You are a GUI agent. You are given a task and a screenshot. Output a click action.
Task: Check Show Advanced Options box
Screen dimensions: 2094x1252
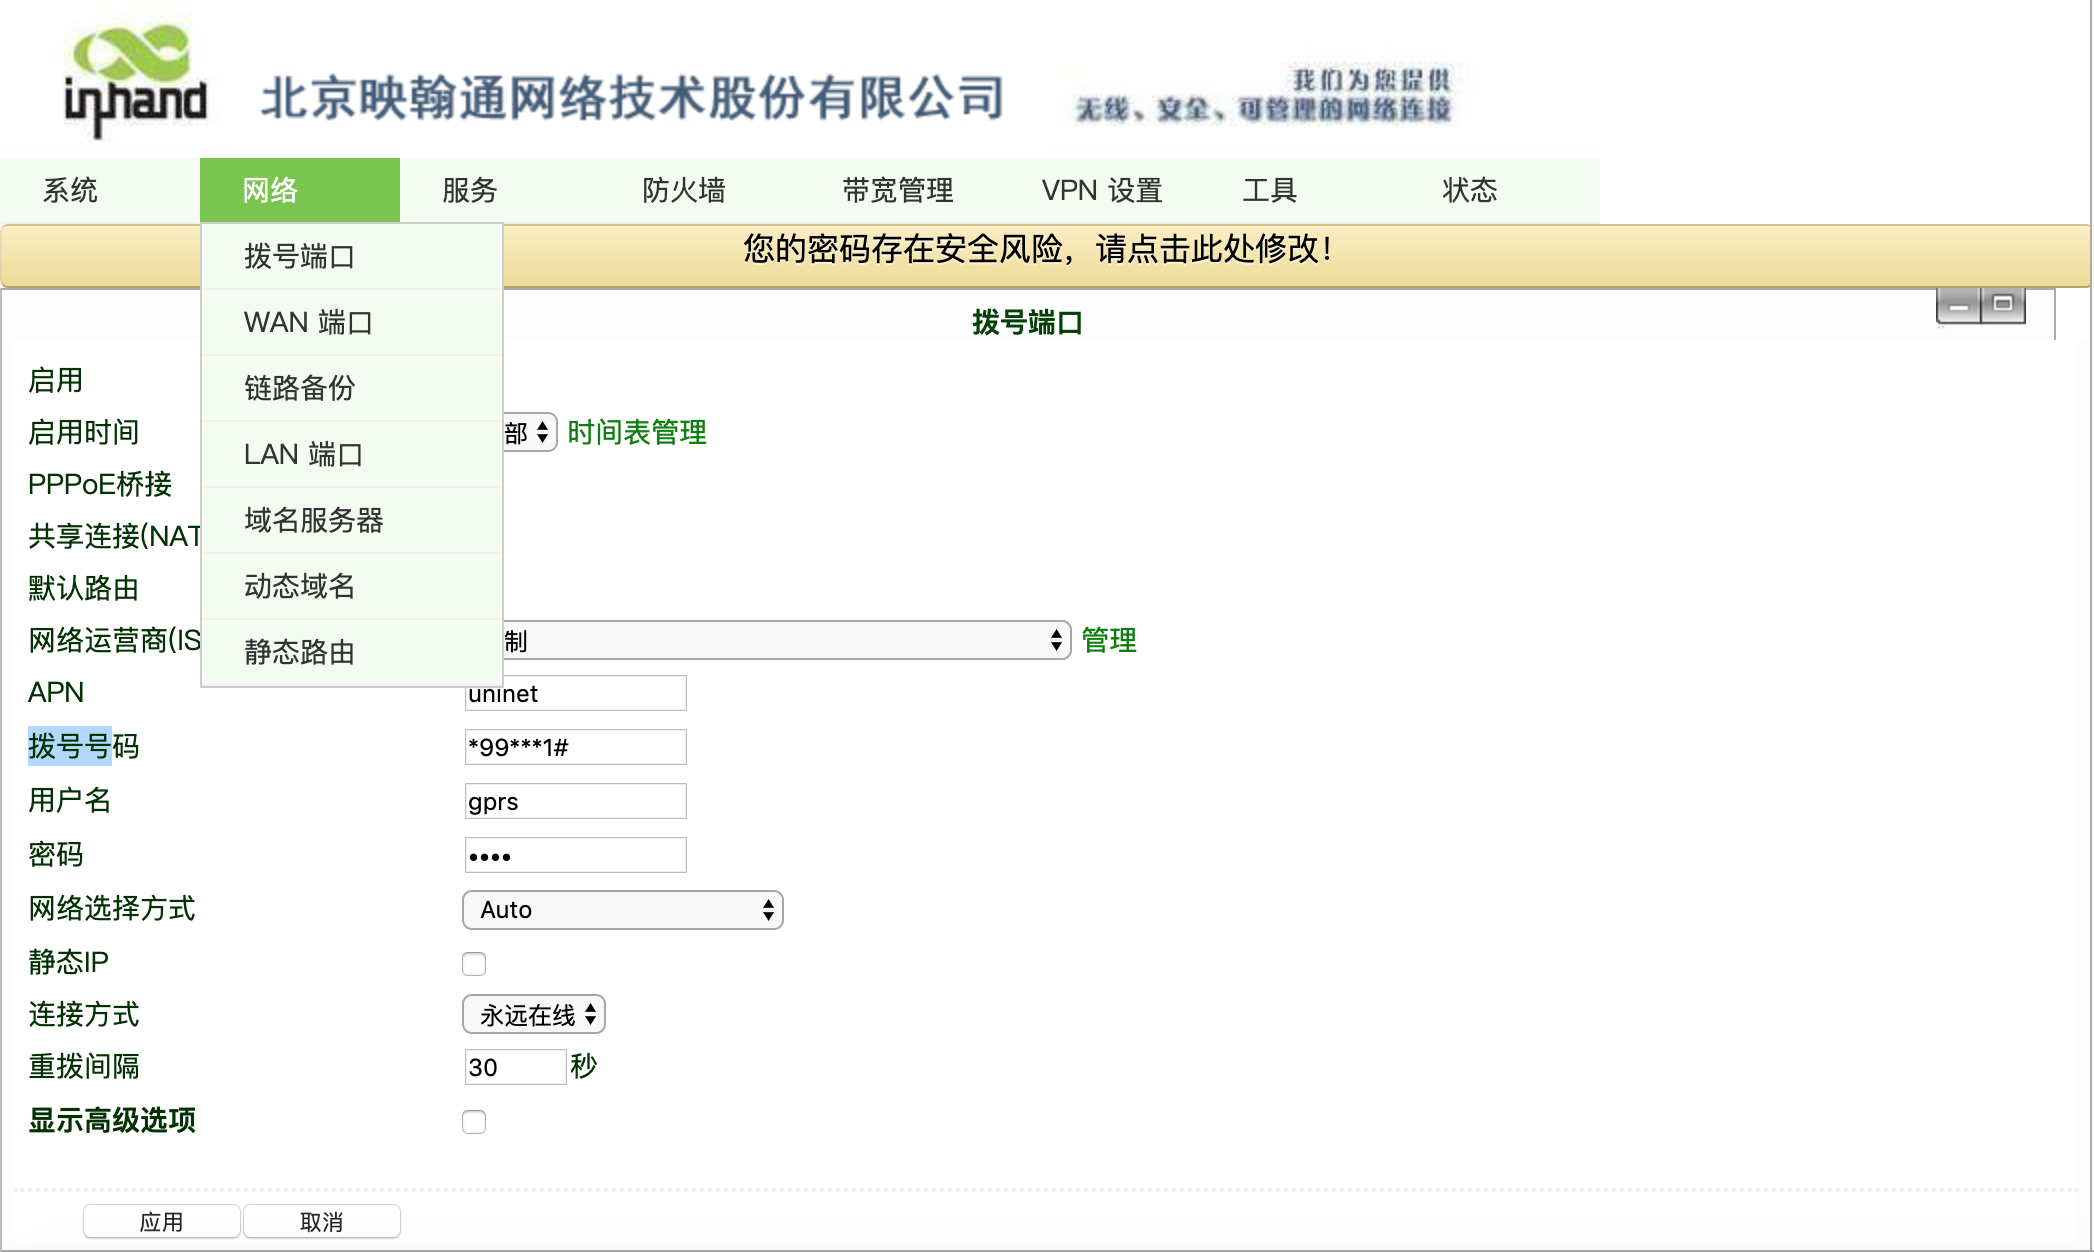point(474,1122)
